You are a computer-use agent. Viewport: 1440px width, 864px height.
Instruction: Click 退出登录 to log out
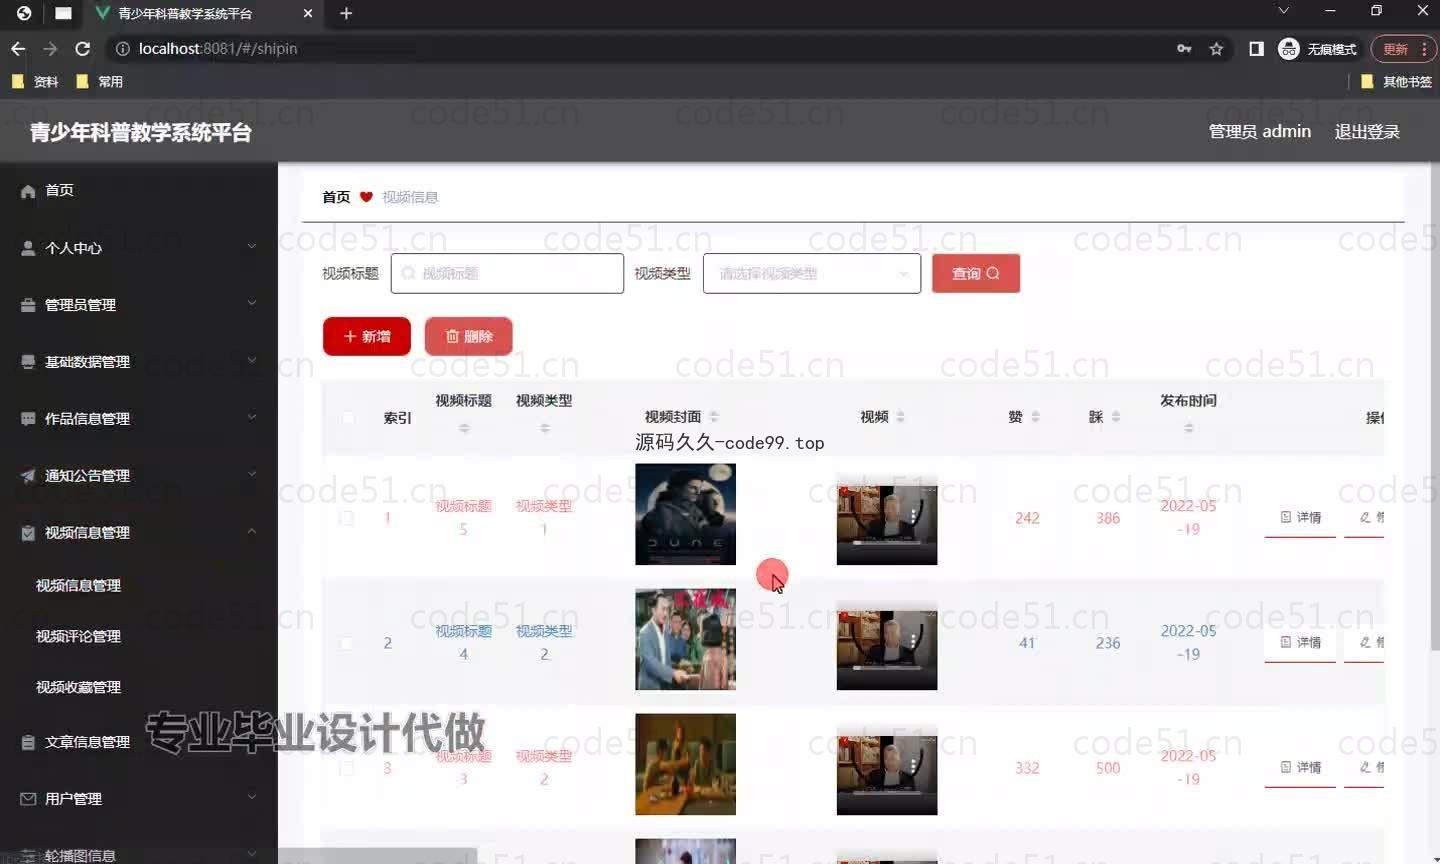pos(1367,132)
